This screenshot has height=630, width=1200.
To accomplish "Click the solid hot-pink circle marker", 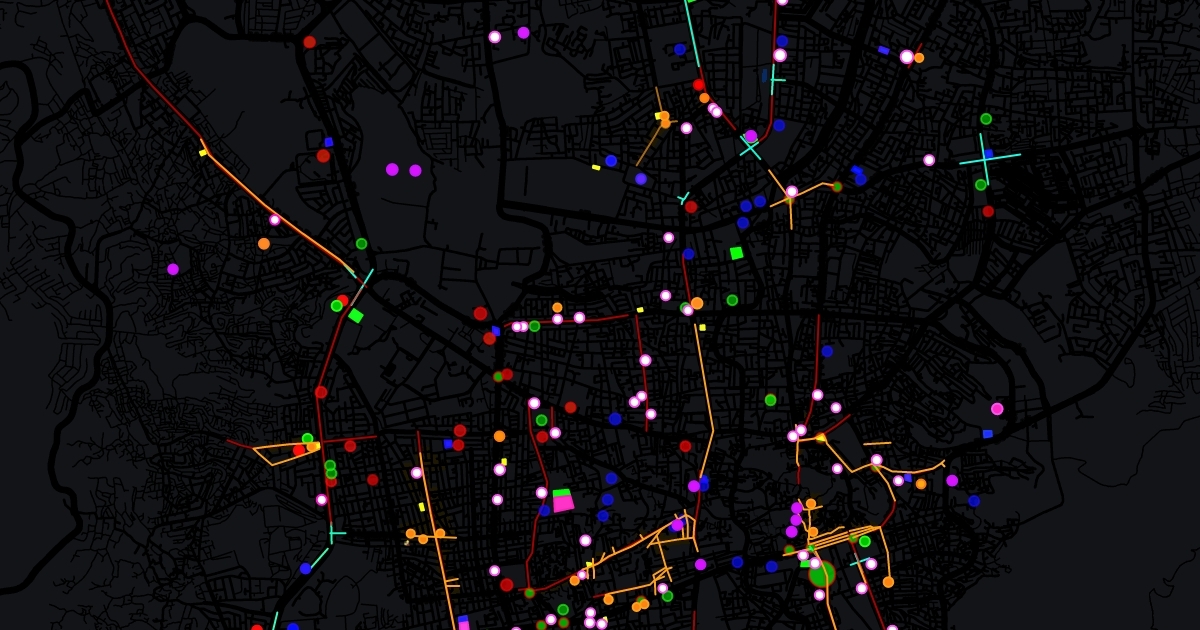I will [997, 409].
